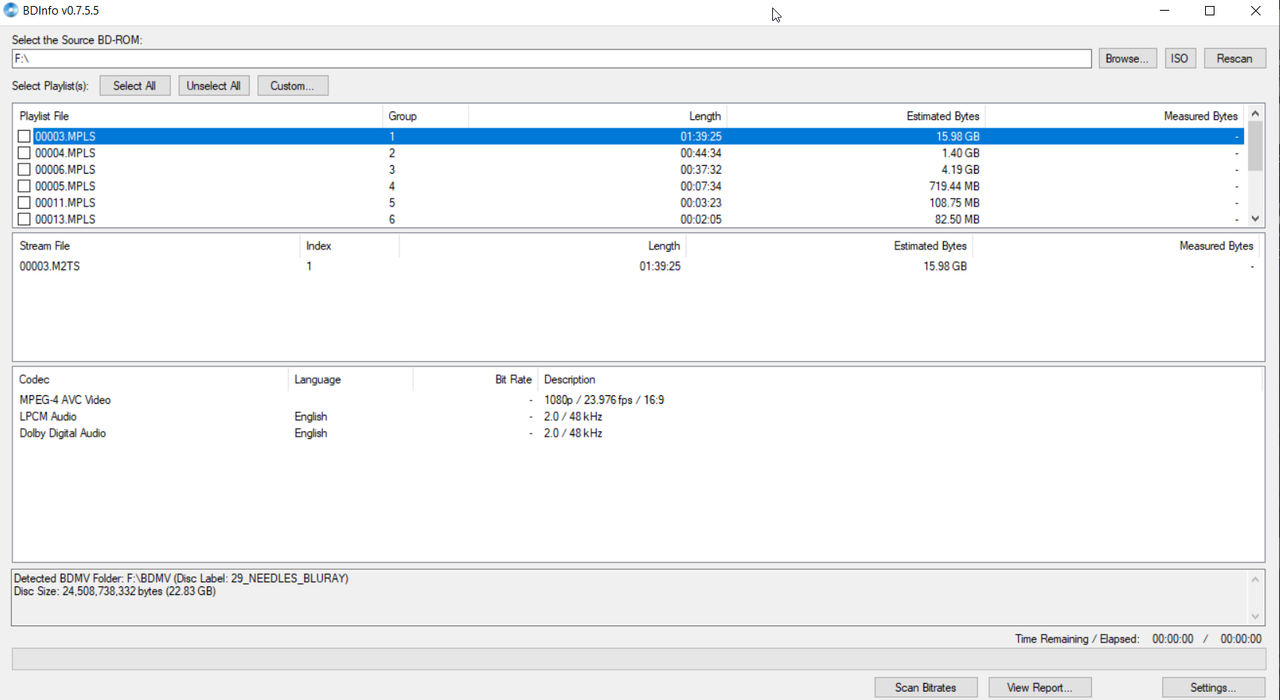
Task: Click the Browse... button
Action: click(x=1128, y=58)
